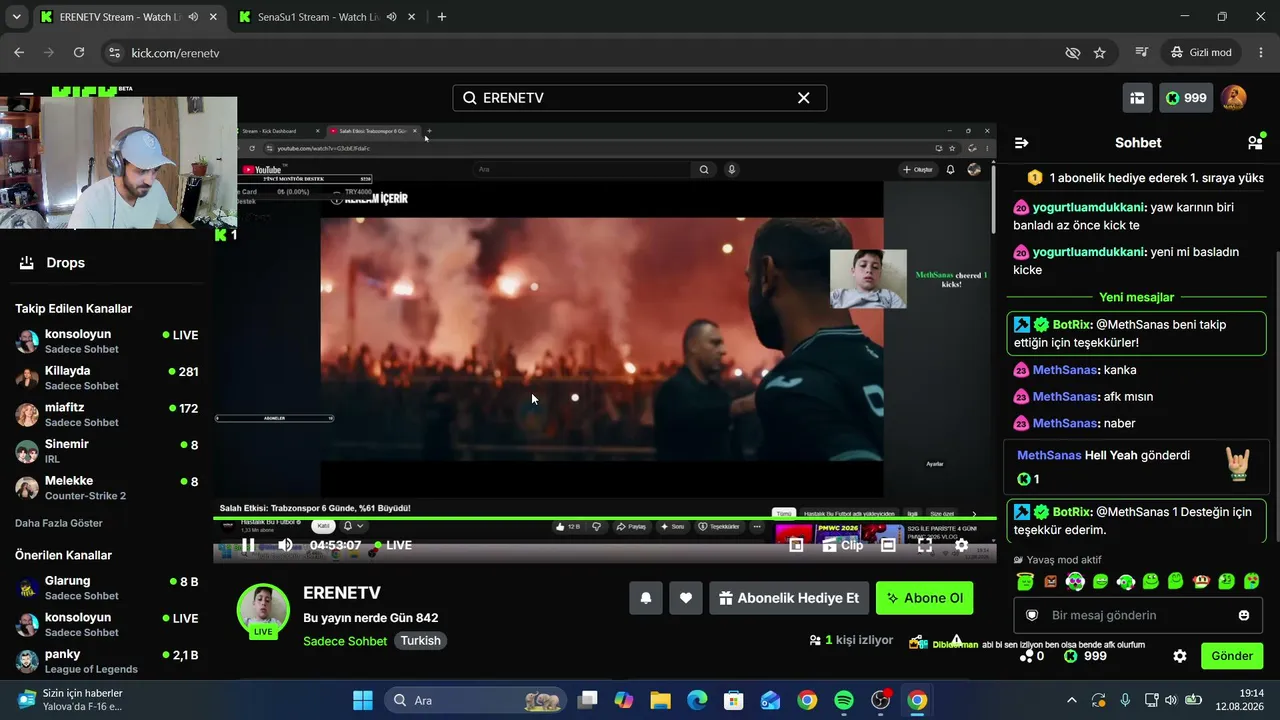The image size is (1280, 720).
Task: Show hidden system tray icons
Action: click(x=1072, y=700)
